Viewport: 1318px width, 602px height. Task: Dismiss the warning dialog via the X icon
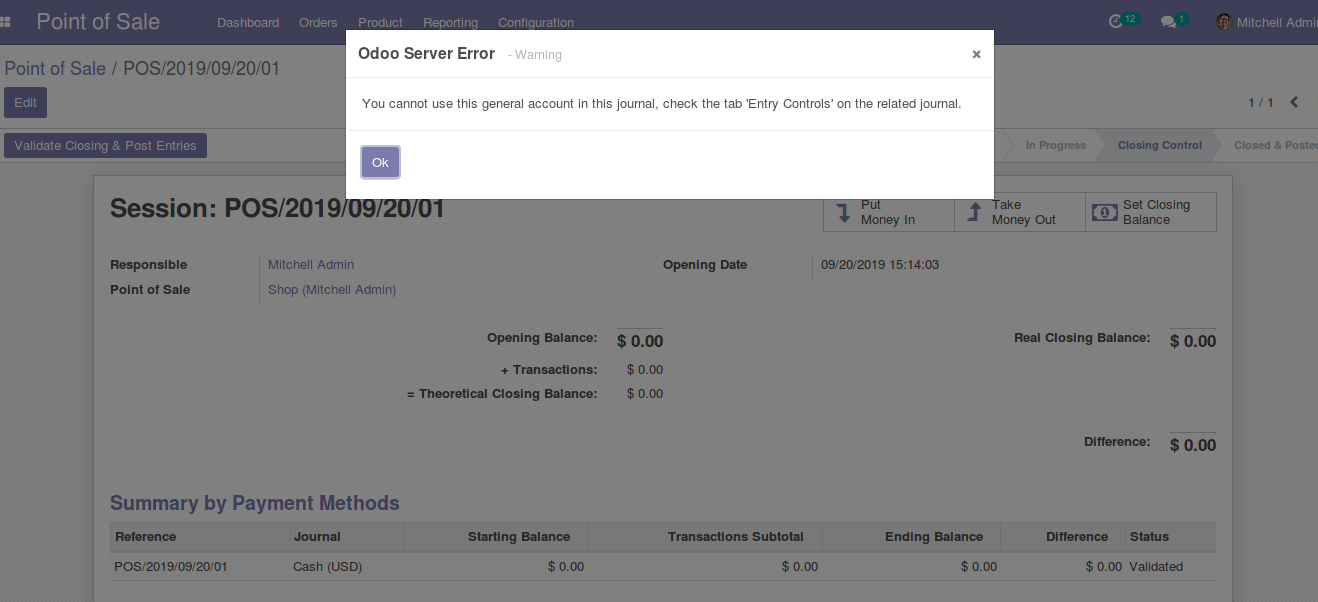(x=976, y=54)
